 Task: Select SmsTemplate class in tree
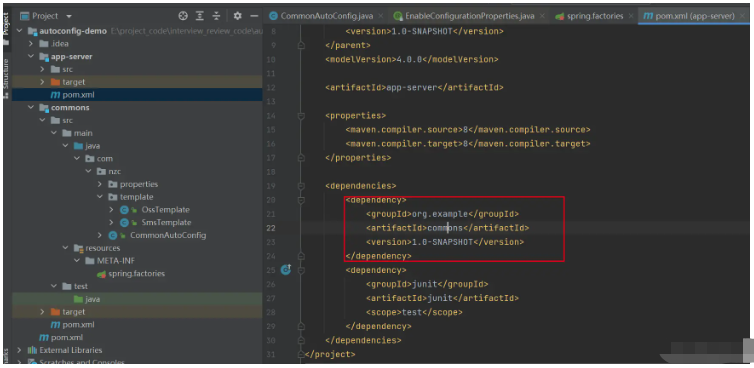[x=155, y=222]
